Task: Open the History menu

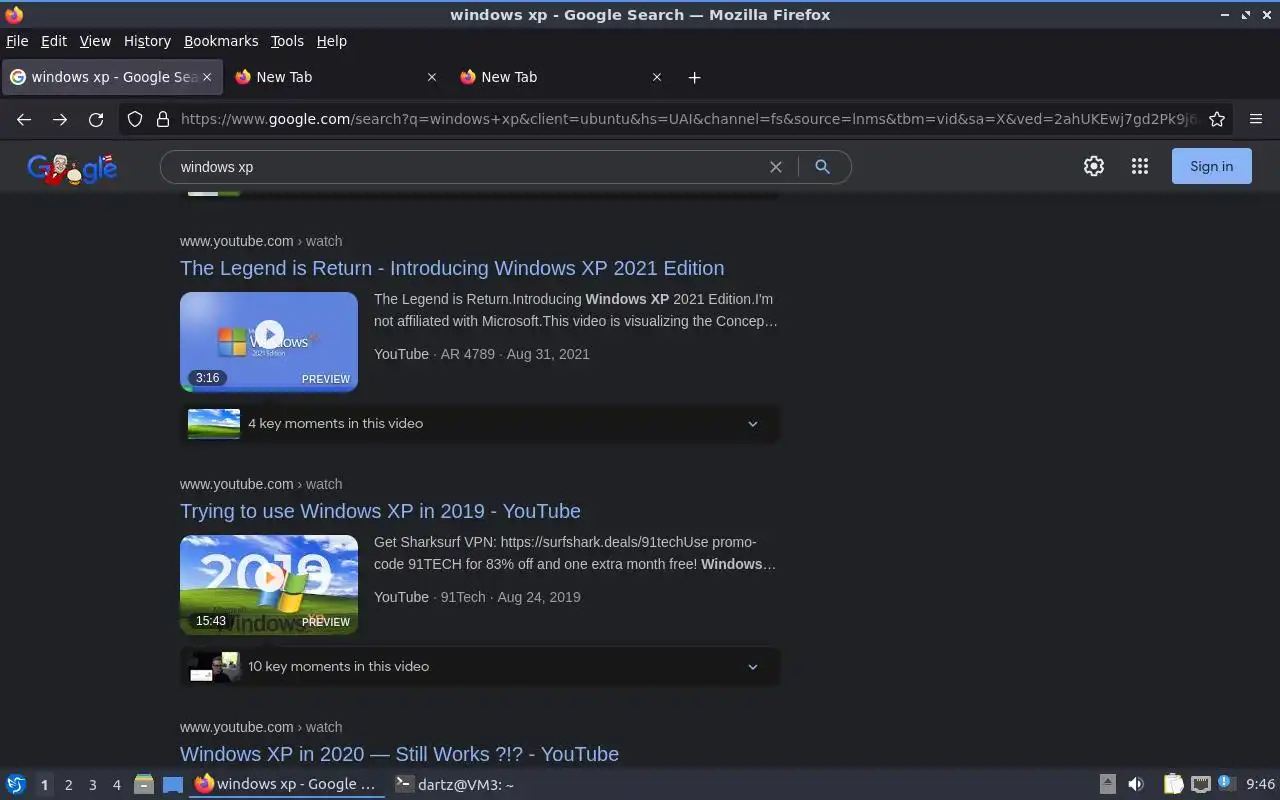Action: 147,41
